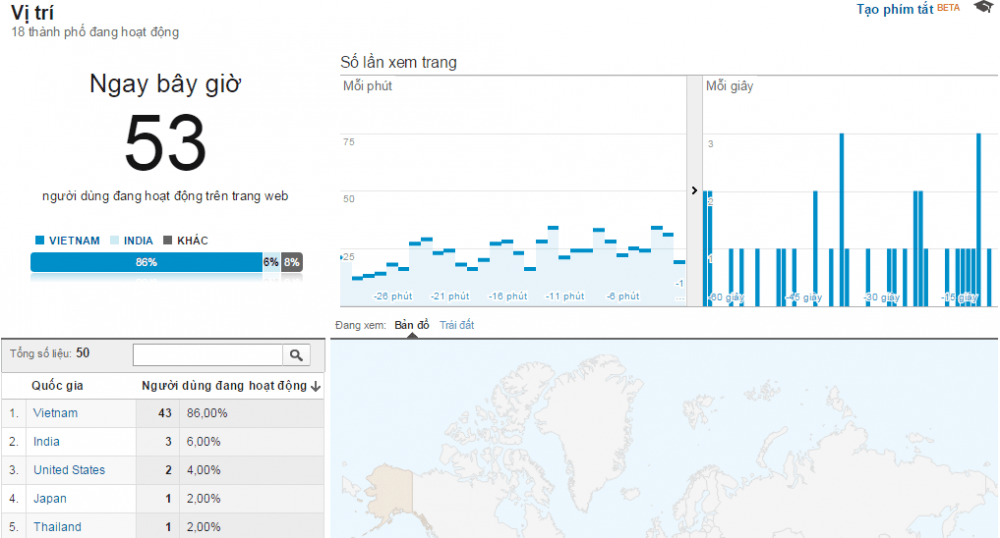Click the blue 86% Vietnam bar segment
The height and width of the screenshot is (538, 1000).
[x=146, y=262]
